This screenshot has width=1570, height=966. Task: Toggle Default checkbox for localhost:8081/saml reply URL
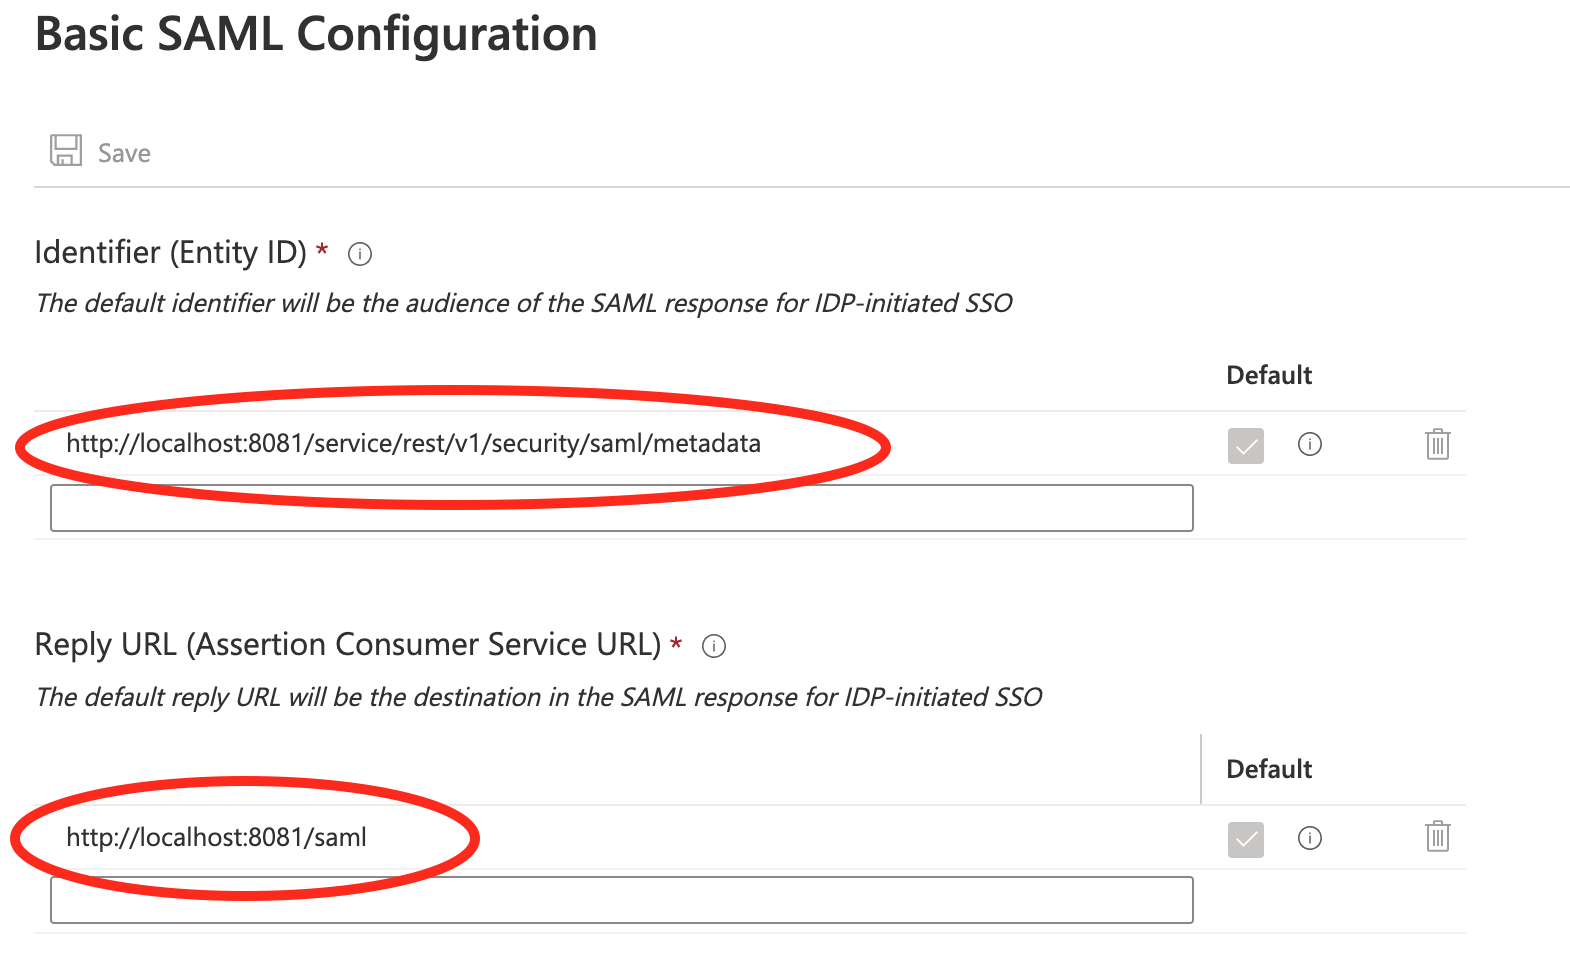tap(1245, 839)
